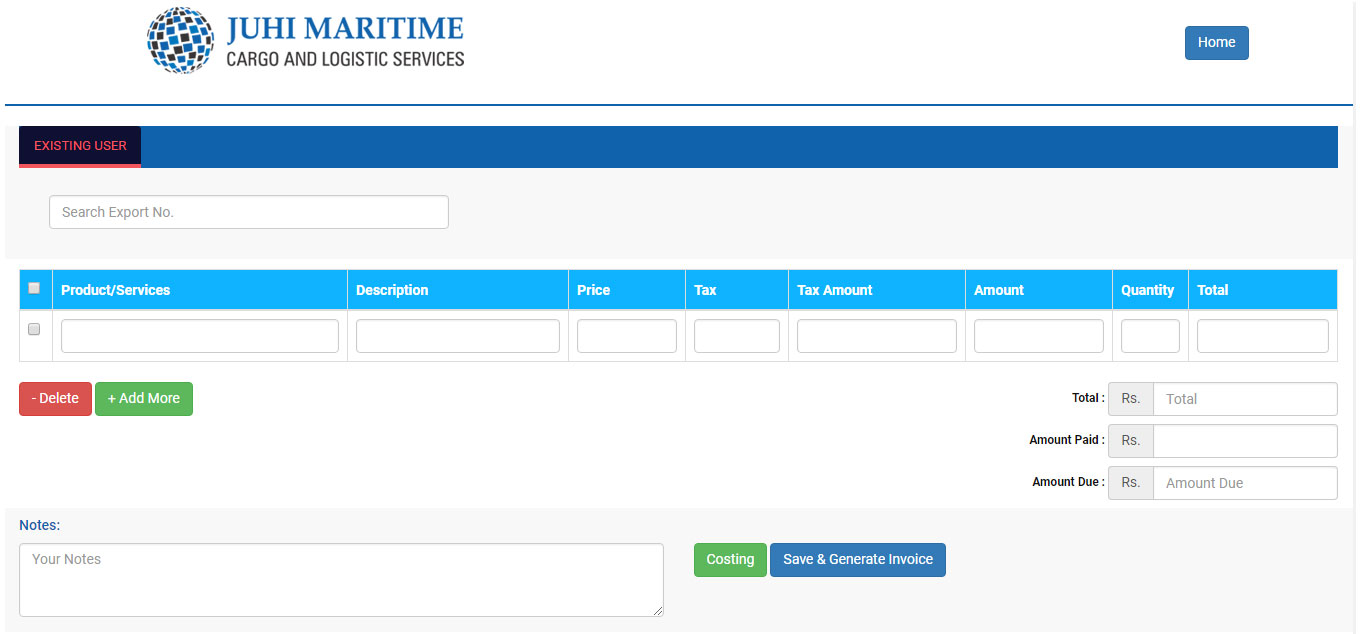Click the Amount Paid input field
This screenshot has height=634, width=1366.
1244,441
